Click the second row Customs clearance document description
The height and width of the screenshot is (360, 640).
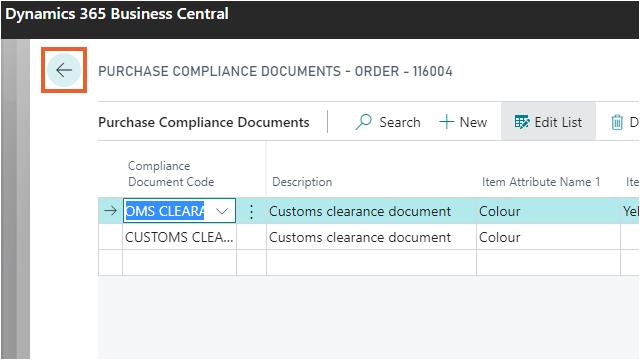[x=360, y=237]
